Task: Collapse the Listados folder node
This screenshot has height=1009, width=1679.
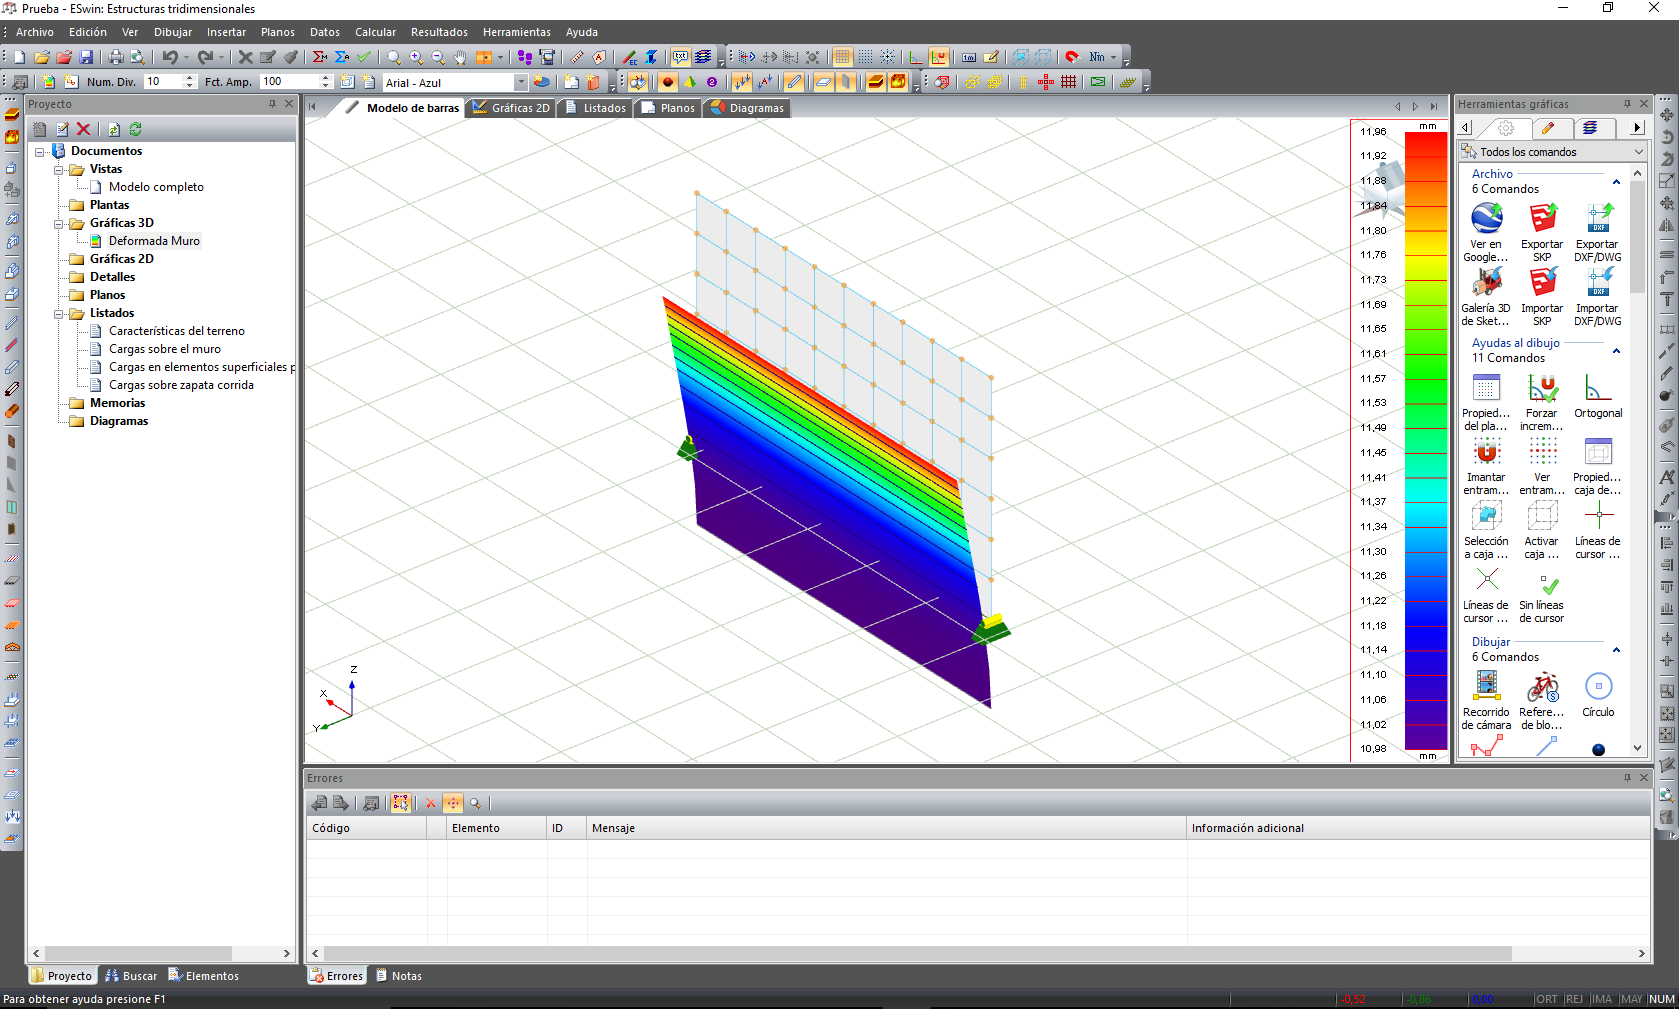Action: 59,313
